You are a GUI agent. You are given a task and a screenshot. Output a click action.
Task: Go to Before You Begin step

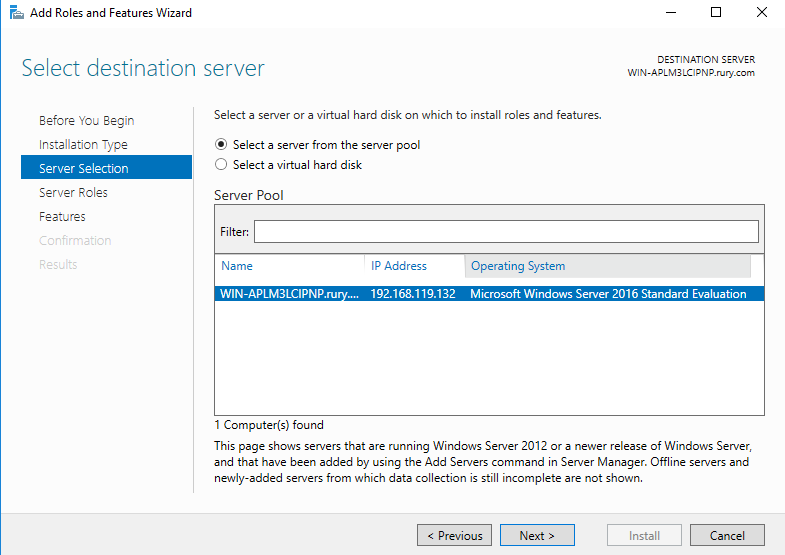[87, 121]
